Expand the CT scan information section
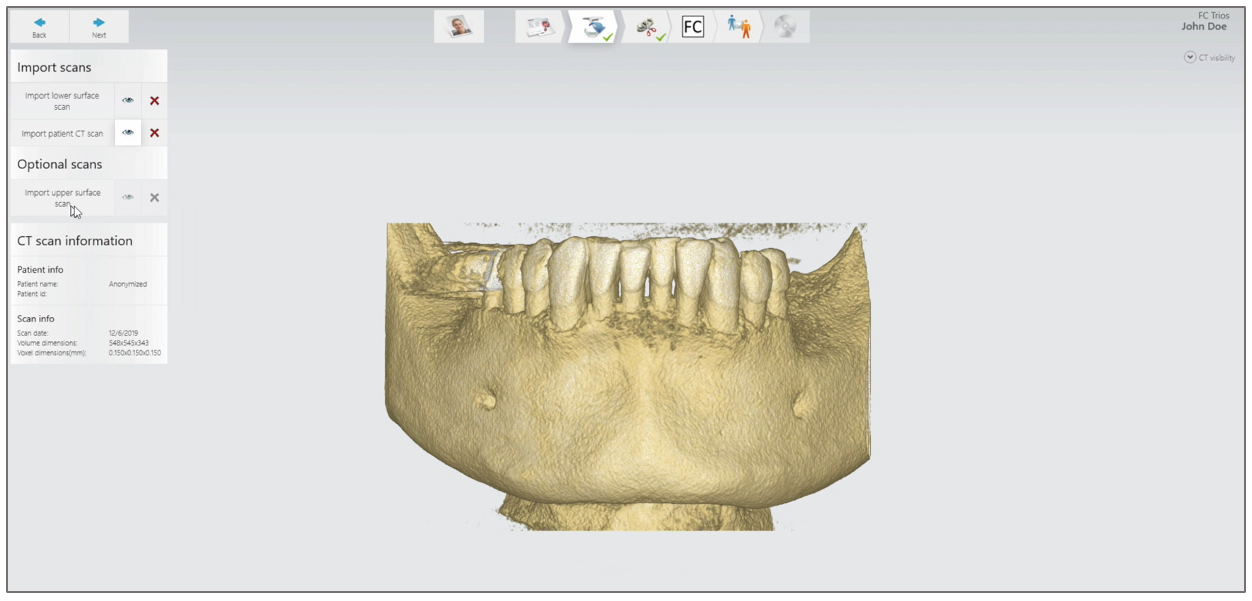 point(75,240)
